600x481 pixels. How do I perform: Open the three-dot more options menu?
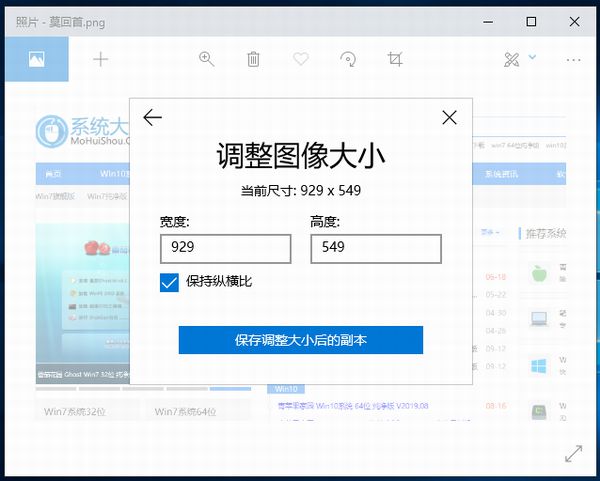point(573,59)
